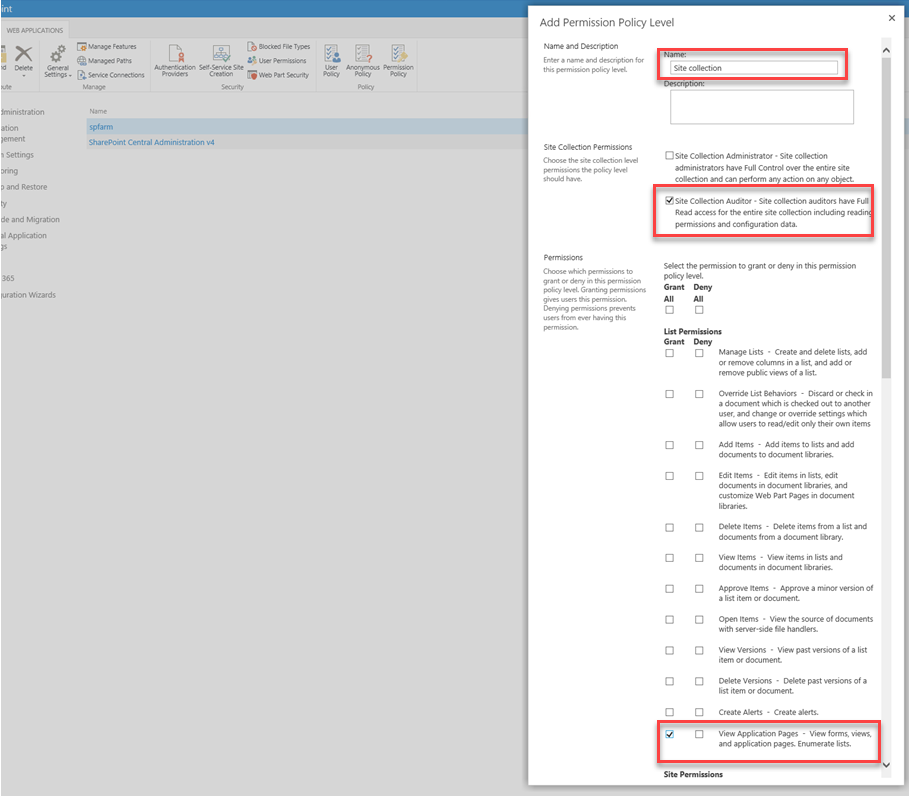Grant the Edit Items permission
The width and height of the screenshot is (909, 796).
pyautogui.click(x=670, y=476)
